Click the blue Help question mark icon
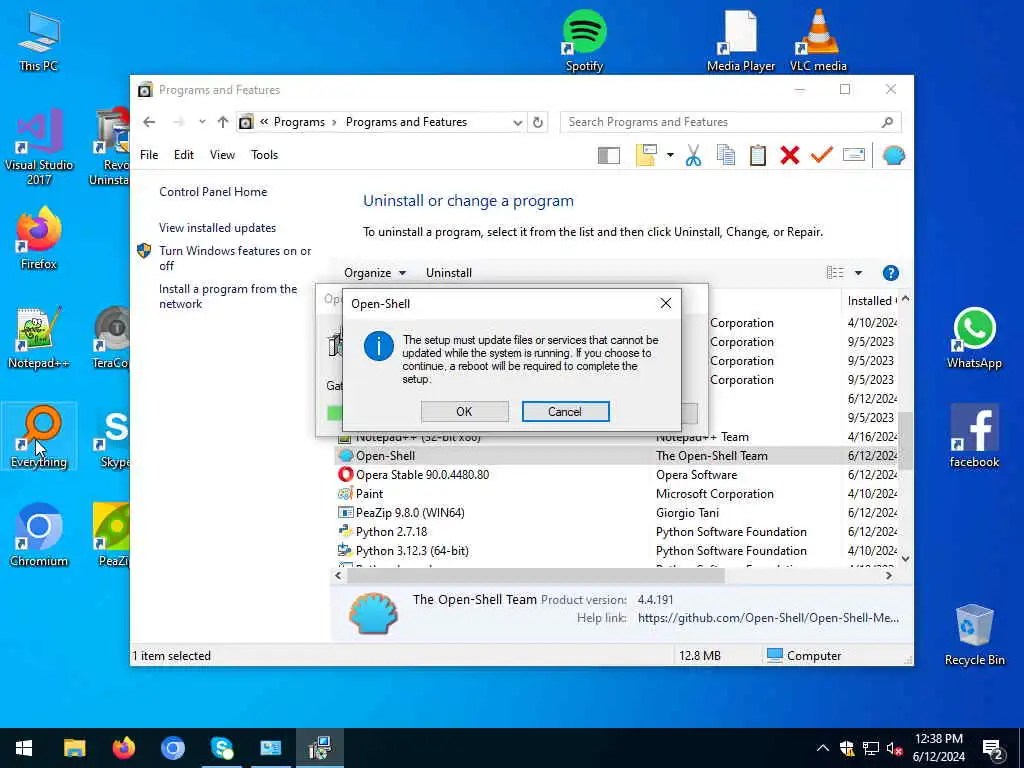 [x=891, y=273]
